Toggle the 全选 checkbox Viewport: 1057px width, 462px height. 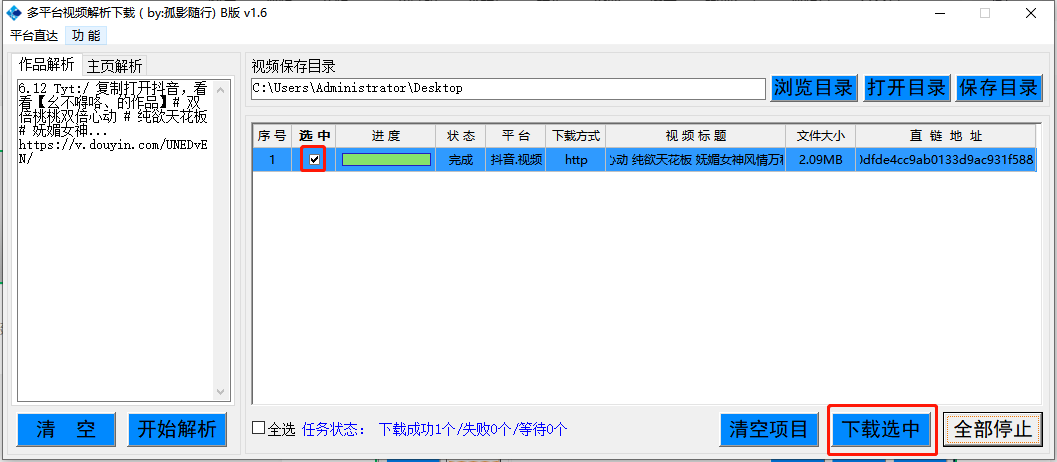tap(258, 428)
